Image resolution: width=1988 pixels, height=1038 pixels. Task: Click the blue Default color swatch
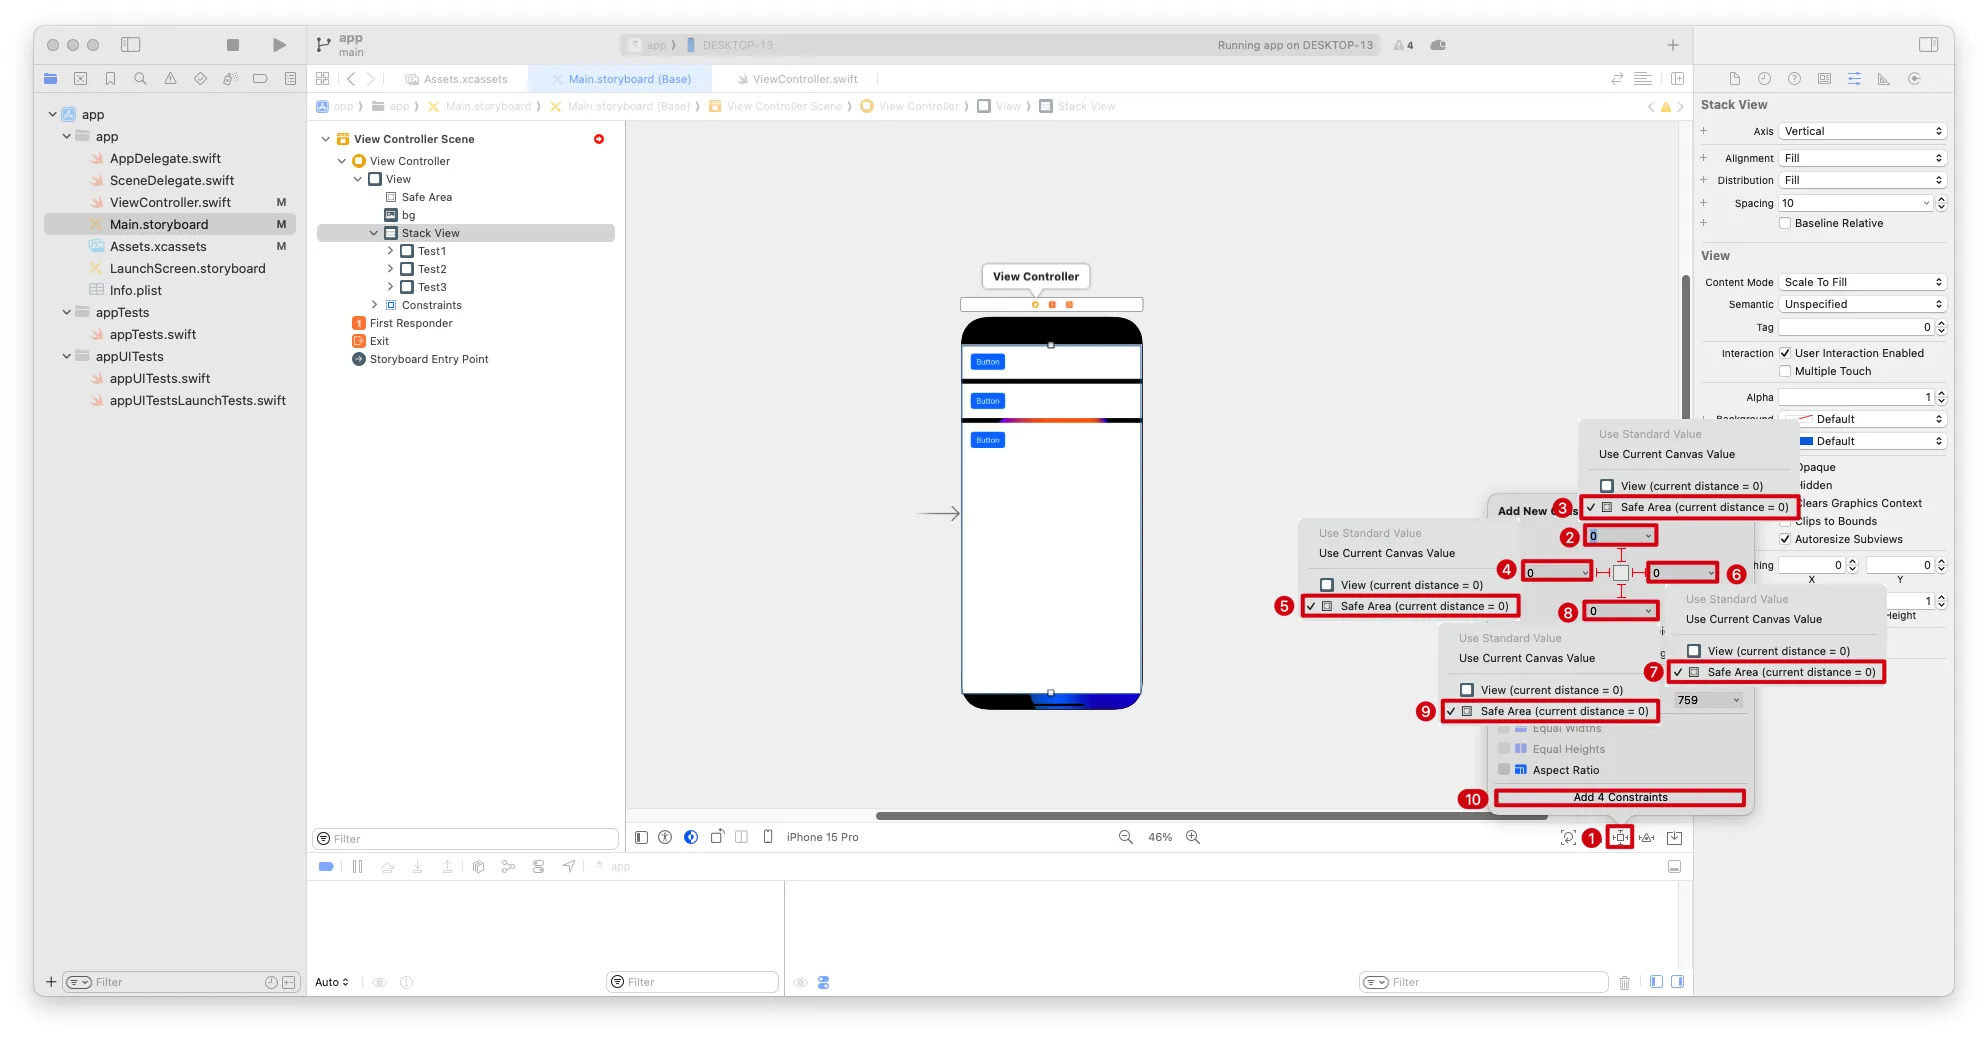[1806, 442]
